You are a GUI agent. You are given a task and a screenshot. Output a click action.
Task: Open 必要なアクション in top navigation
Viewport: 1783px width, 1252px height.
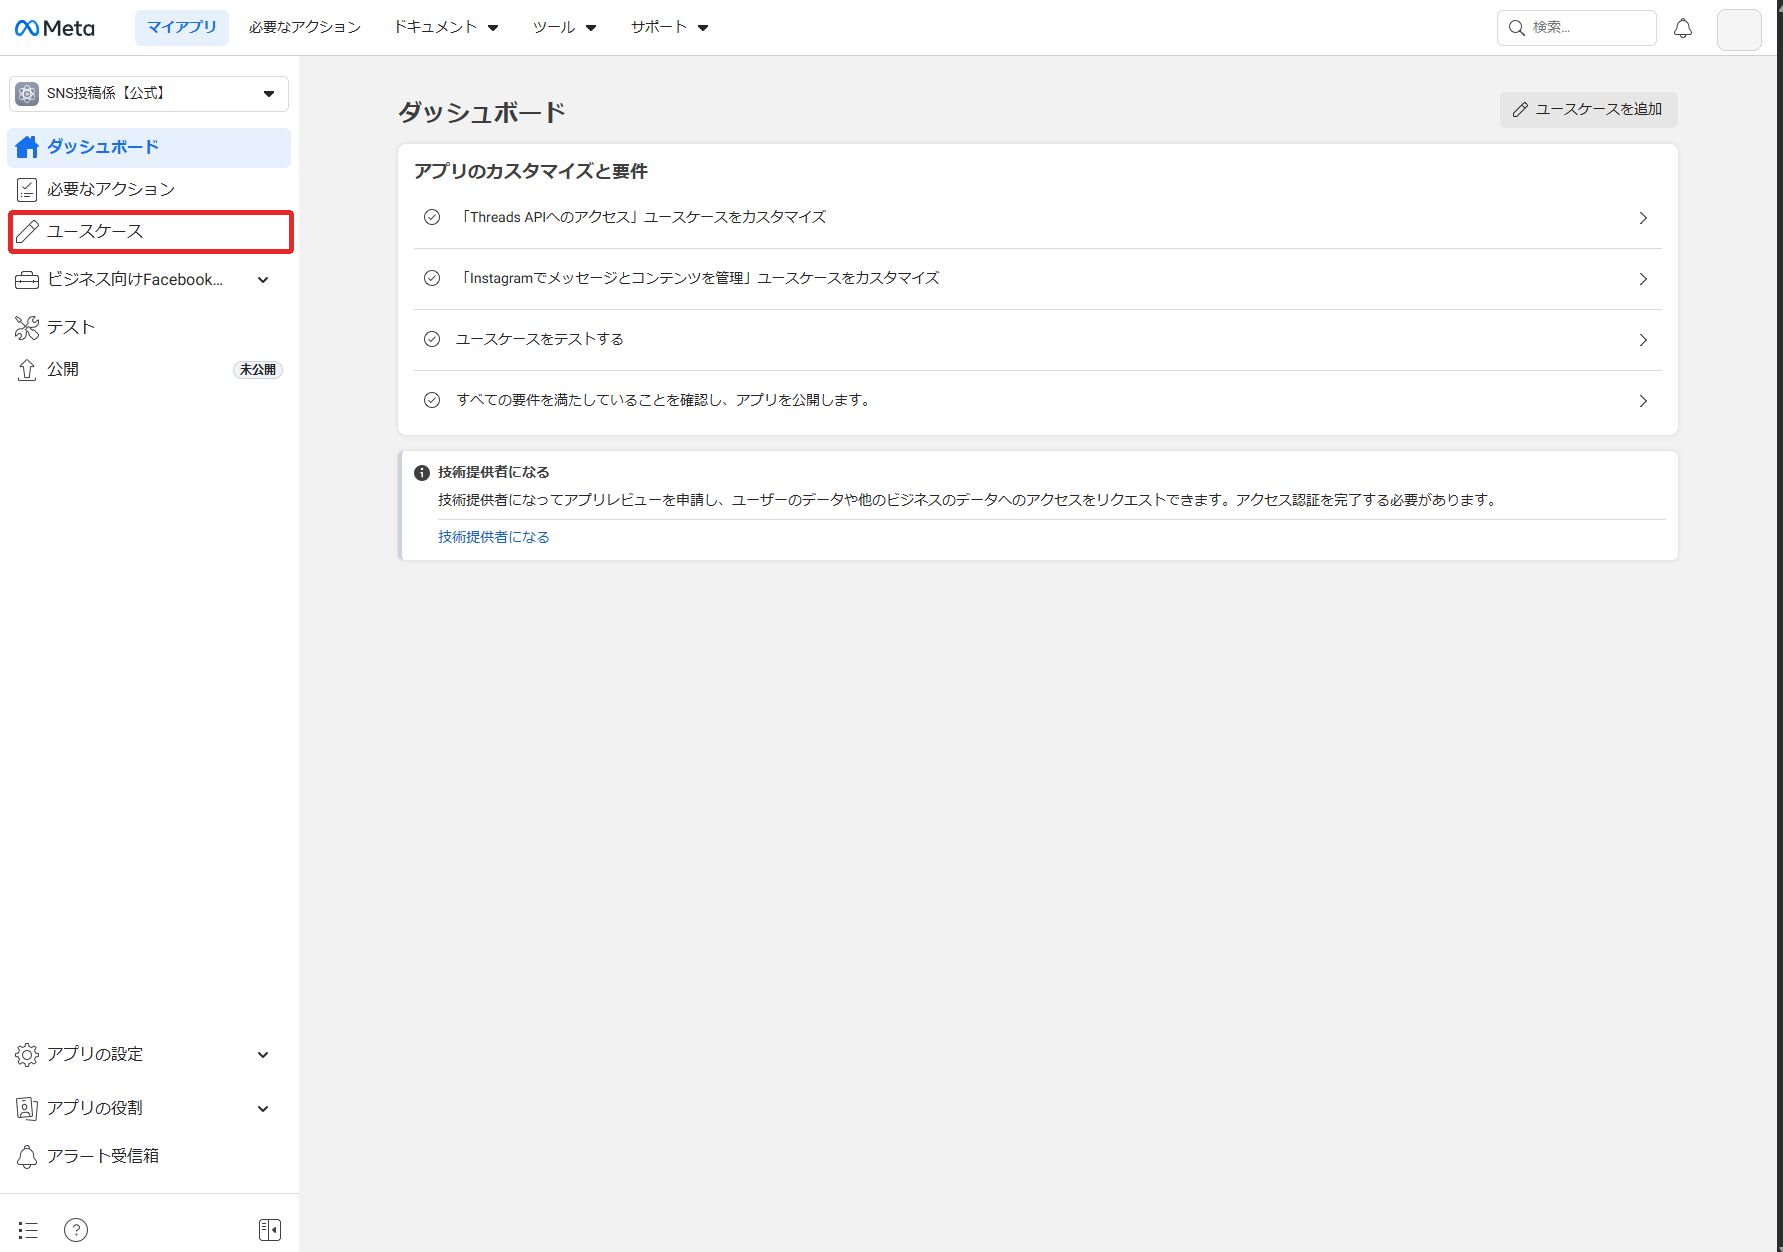click(305, 28)
